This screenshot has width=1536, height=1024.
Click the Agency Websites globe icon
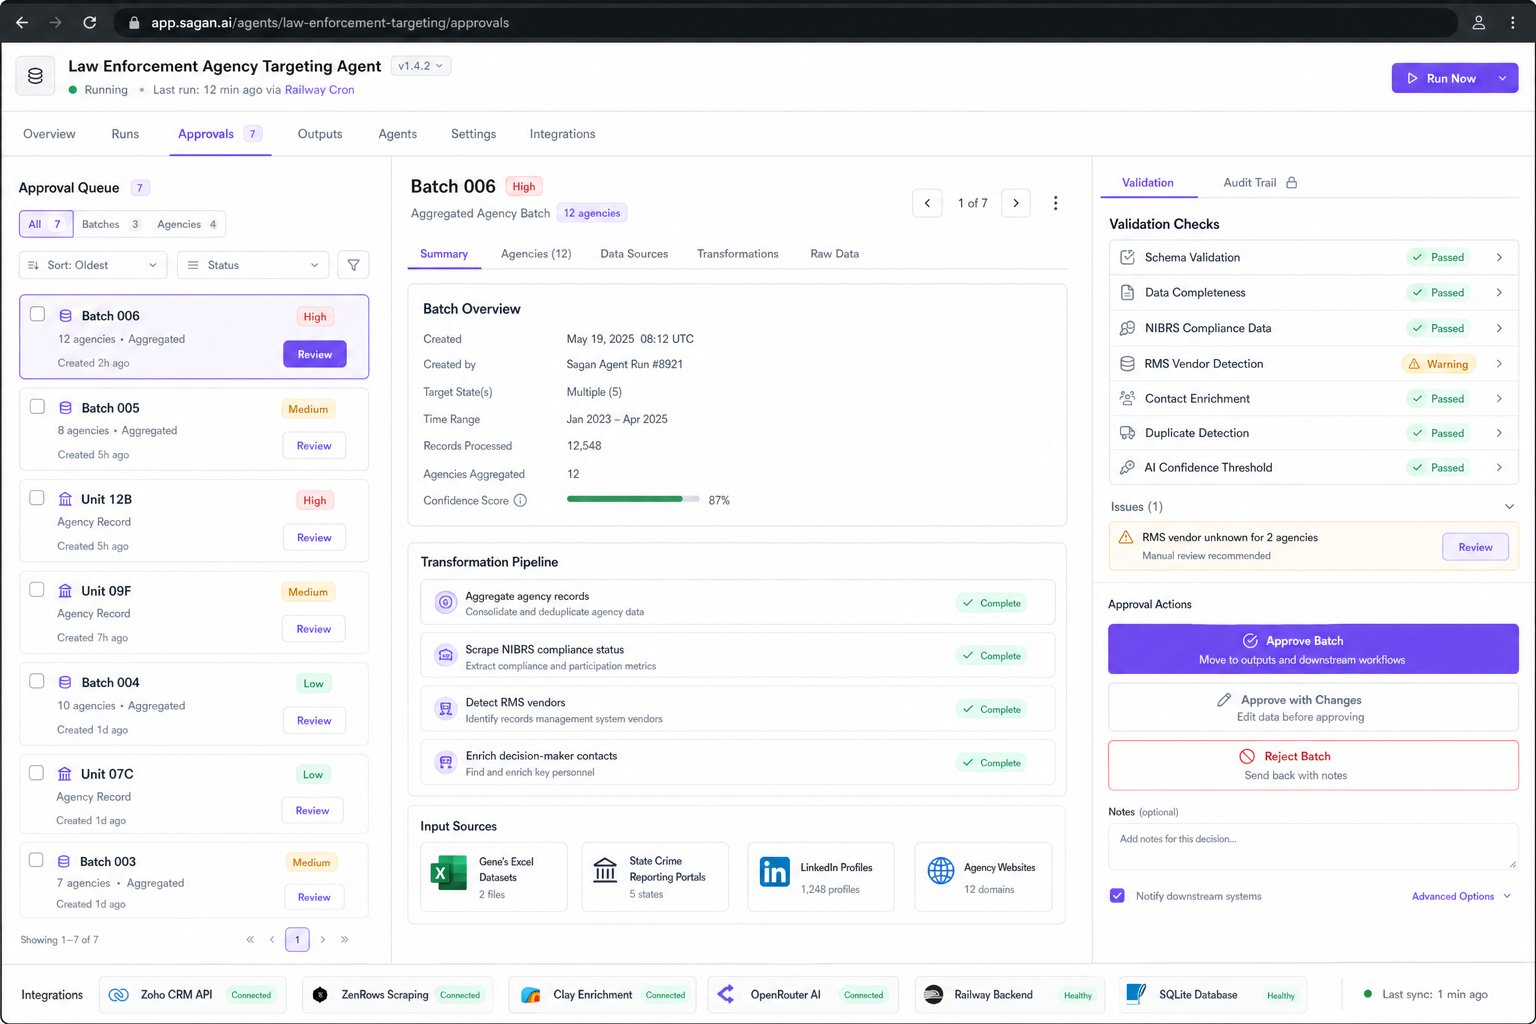point(940,871)
